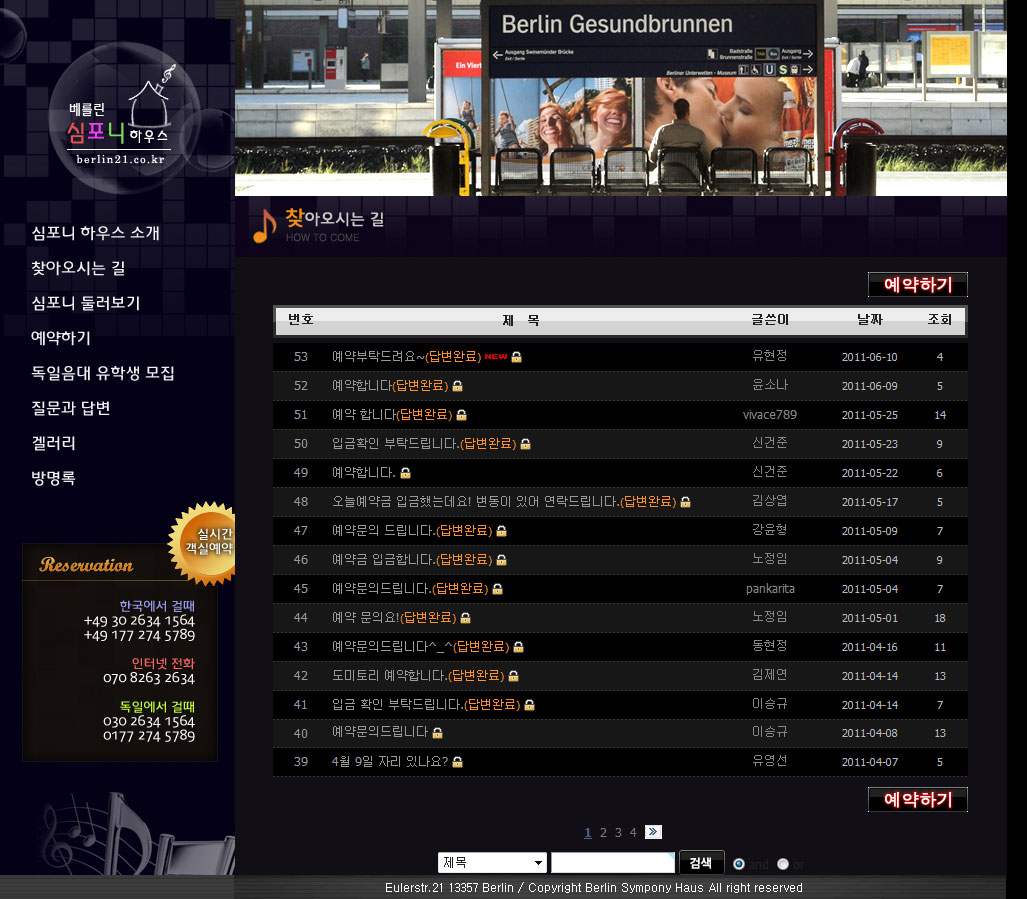Click the 글쓴이 column header
Viewport: 1027px width, 899px height.
770,320
